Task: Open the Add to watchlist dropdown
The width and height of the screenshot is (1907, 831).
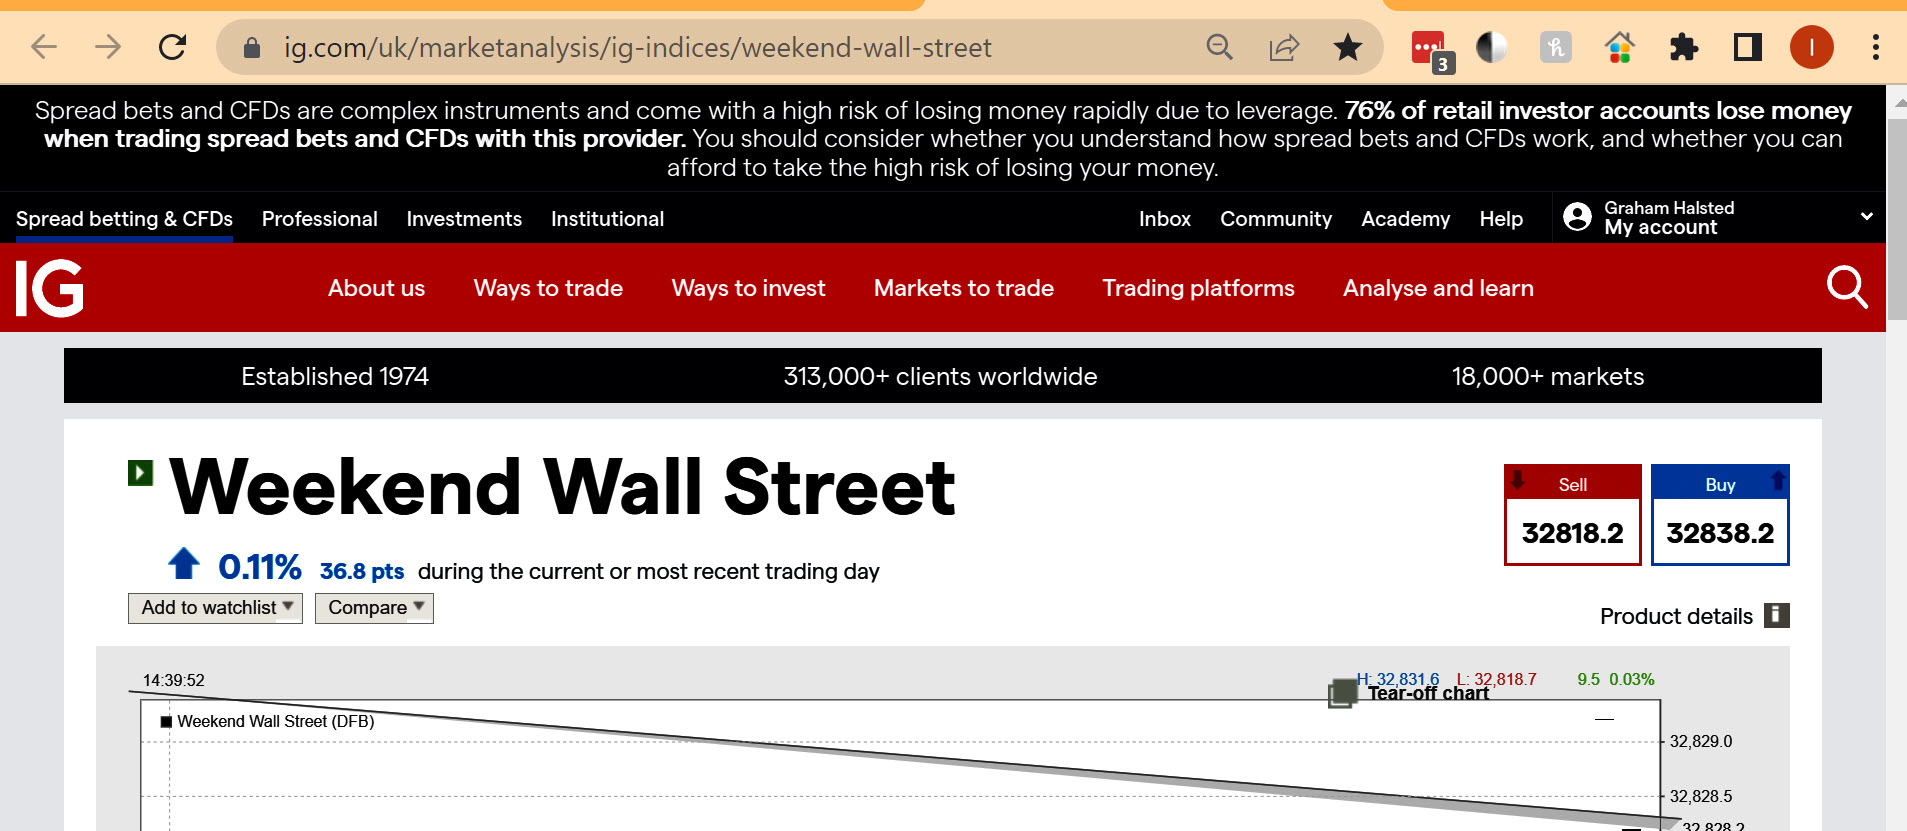Action: (215, 608)
